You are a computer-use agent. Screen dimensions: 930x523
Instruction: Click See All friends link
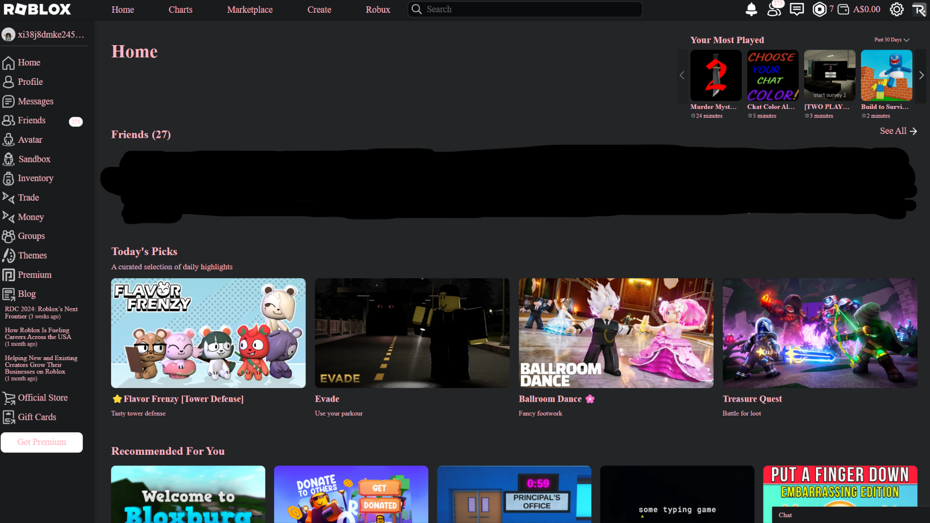coord(898,131)
